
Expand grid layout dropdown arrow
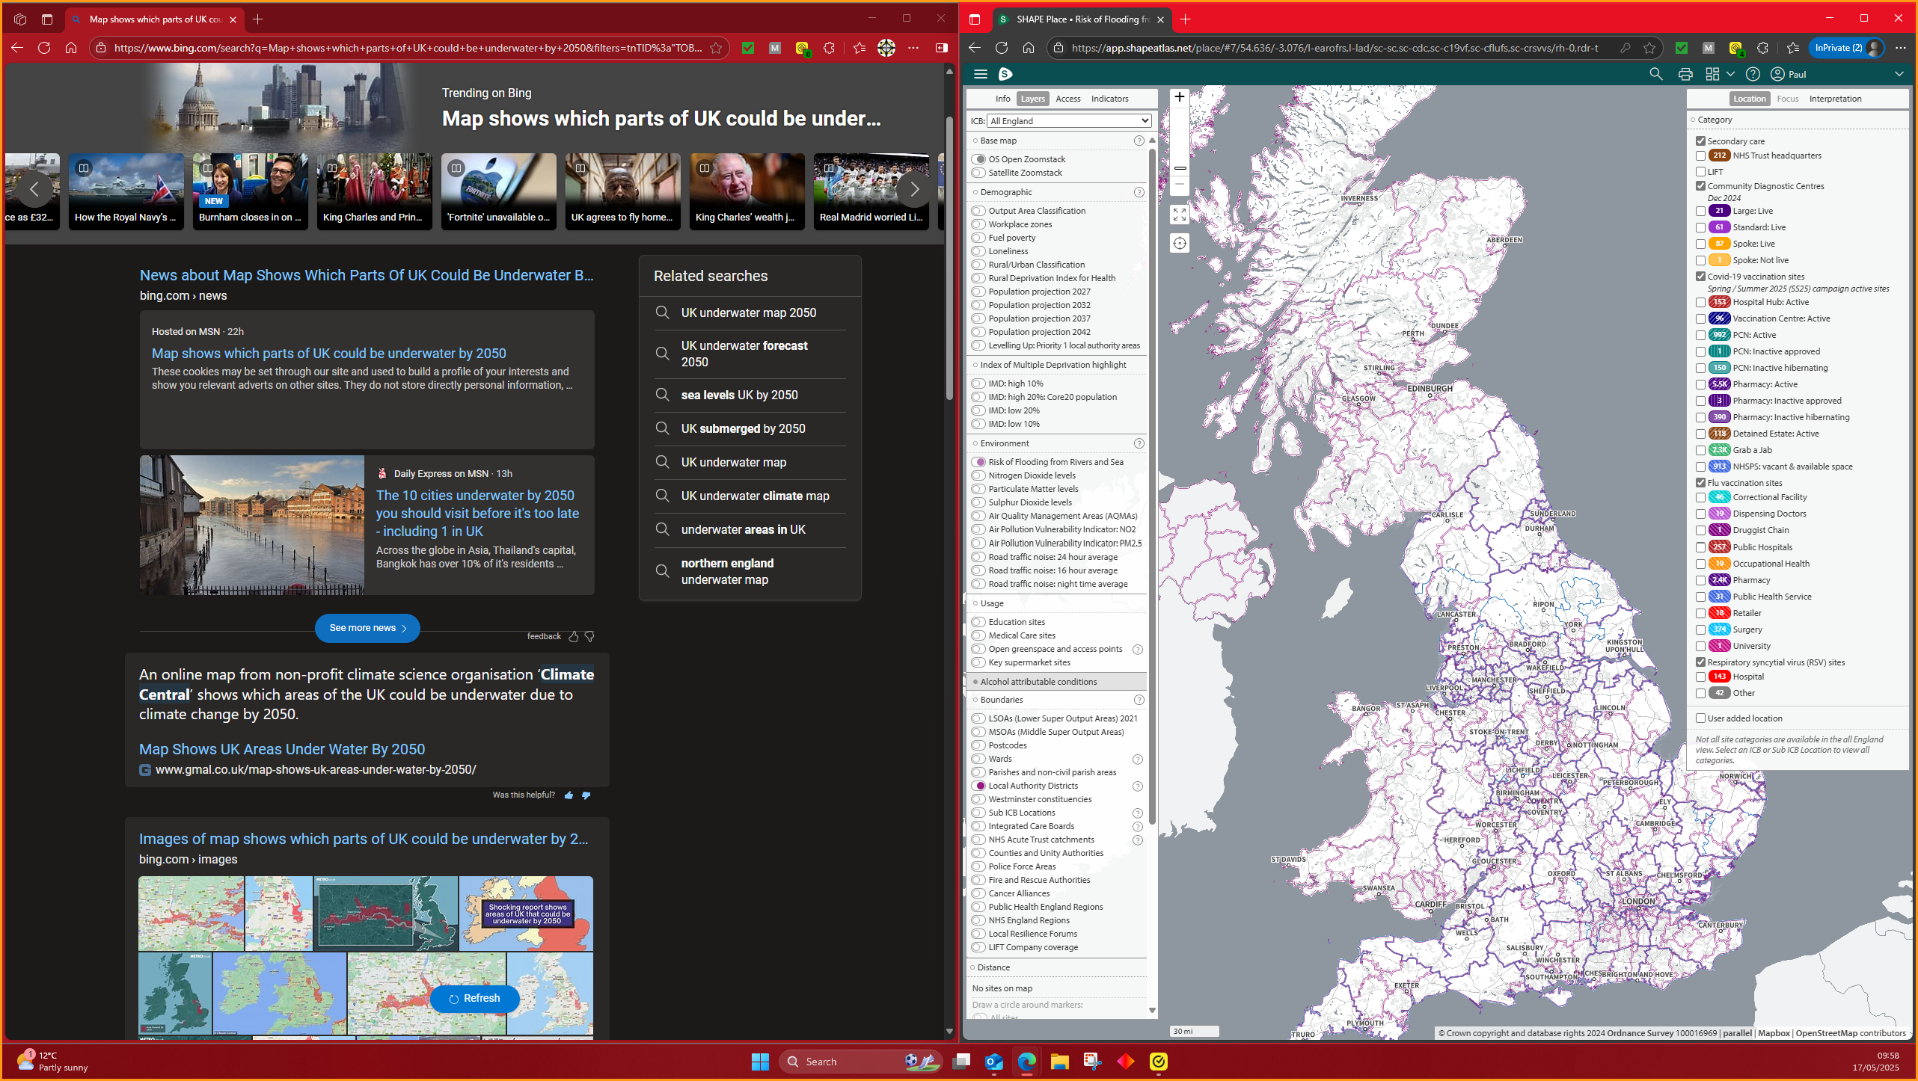click(1730, 74)
